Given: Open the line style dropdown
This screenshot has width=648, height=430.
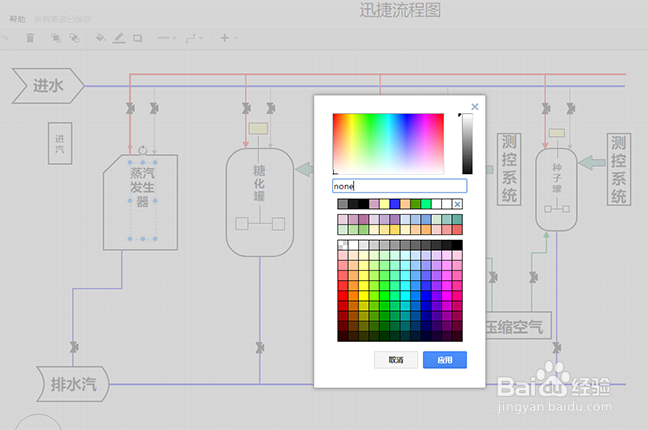Looking at the screenshot, I should pos(167,38).
